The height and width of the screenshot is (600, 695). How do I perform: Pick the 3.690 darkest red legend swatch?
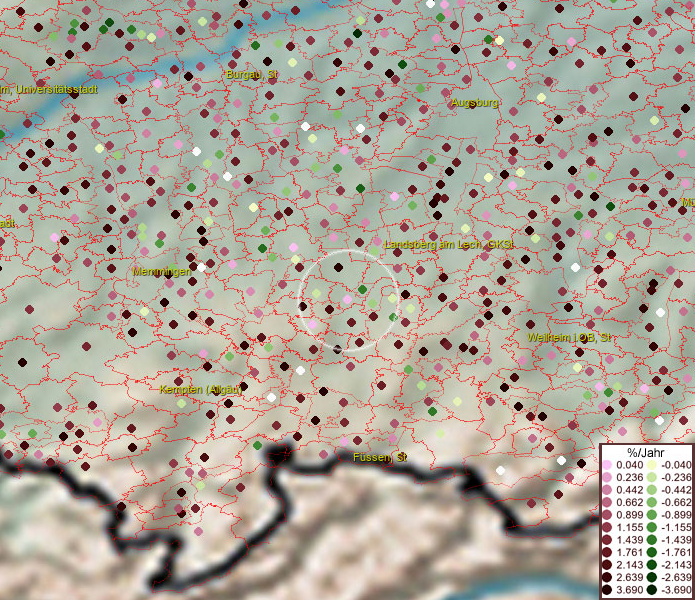[x=607, y=591]
